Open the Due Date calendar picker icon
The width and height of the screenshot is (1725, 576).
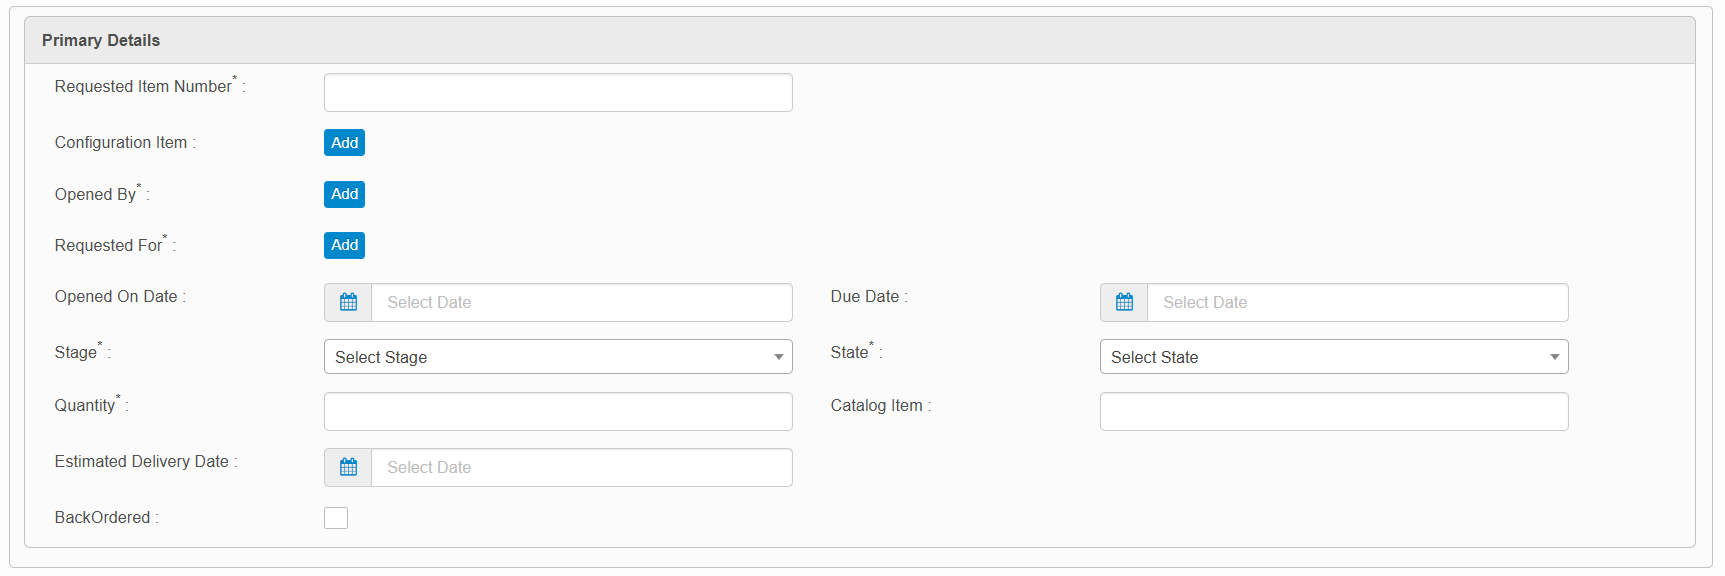point(1124,302)
